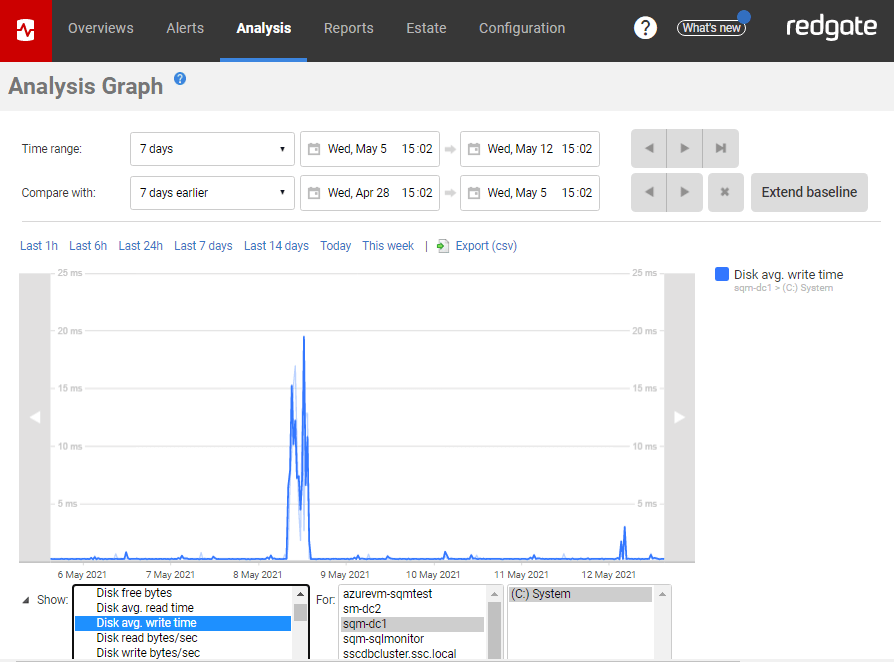Open the Time range dropdown showing 7 days
894x662 pixels.
pos(212,148)
